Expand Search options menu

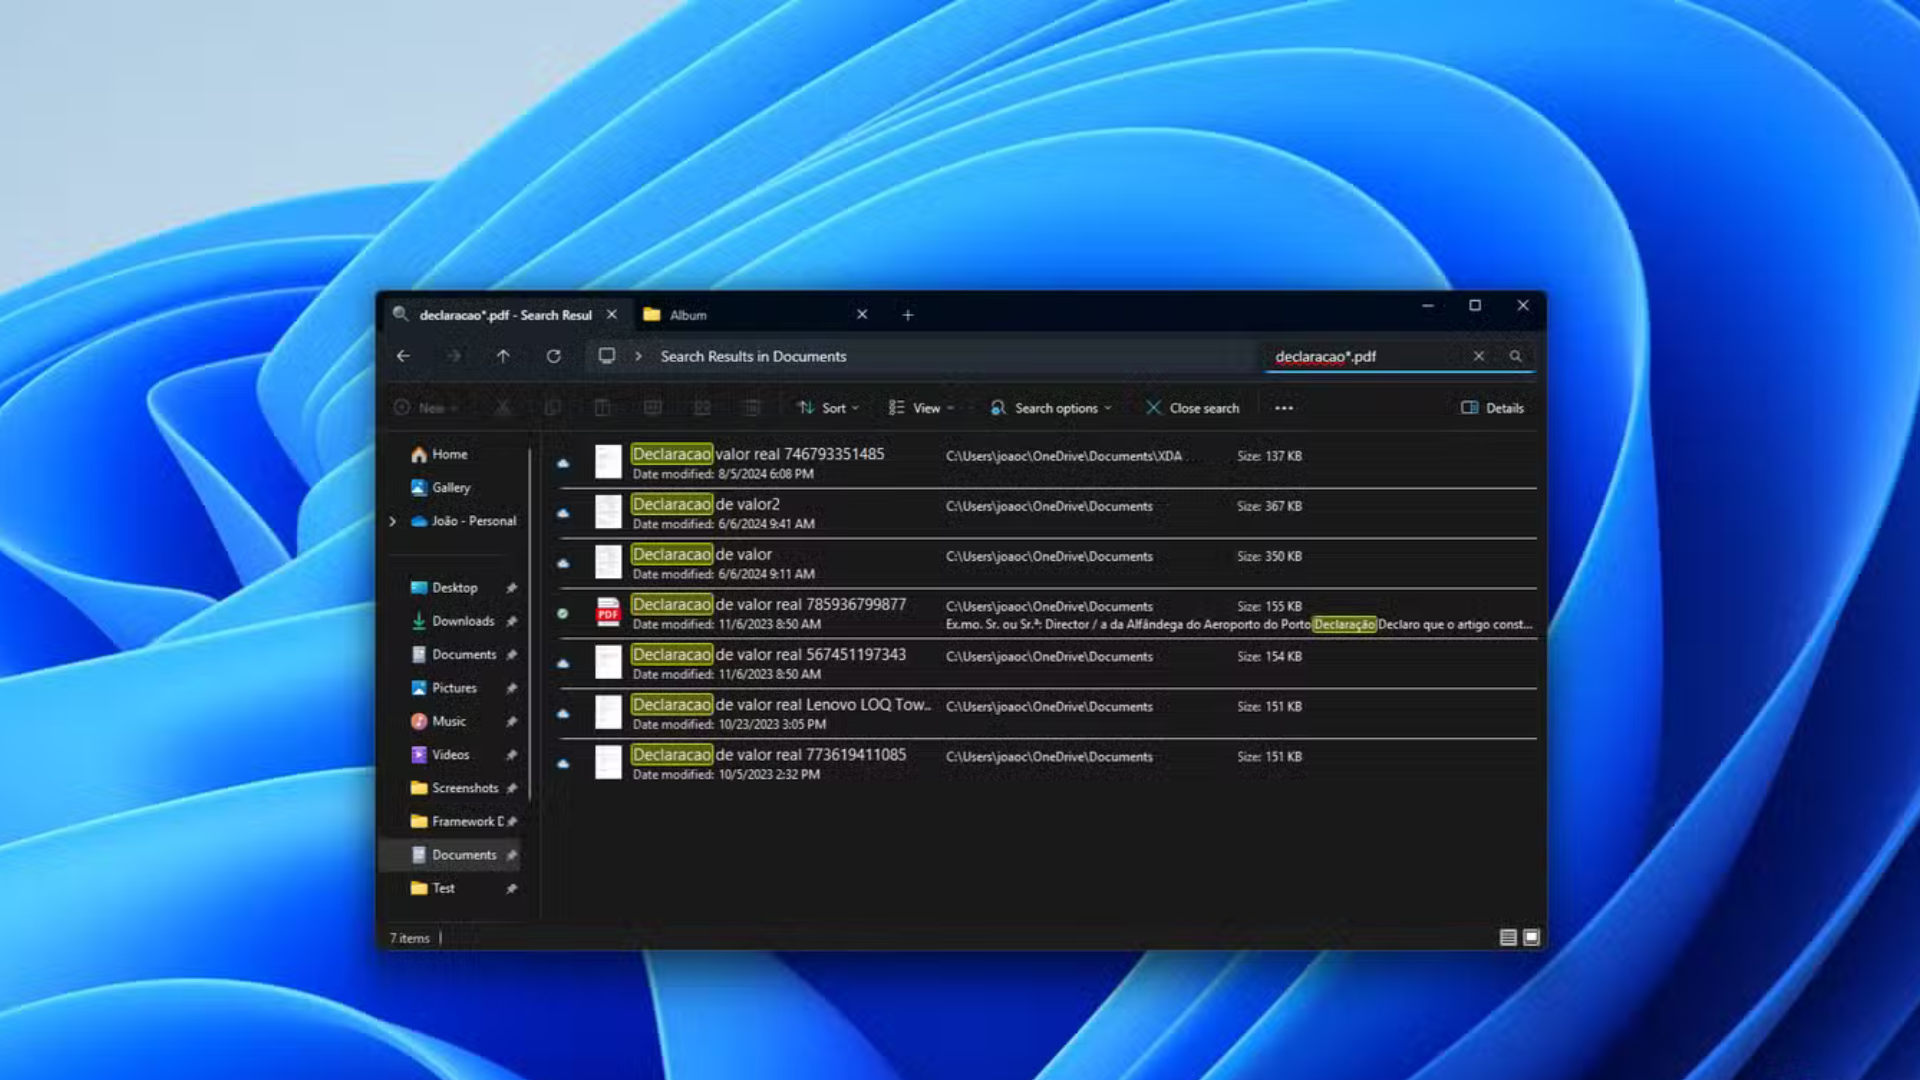(1050, 408)
